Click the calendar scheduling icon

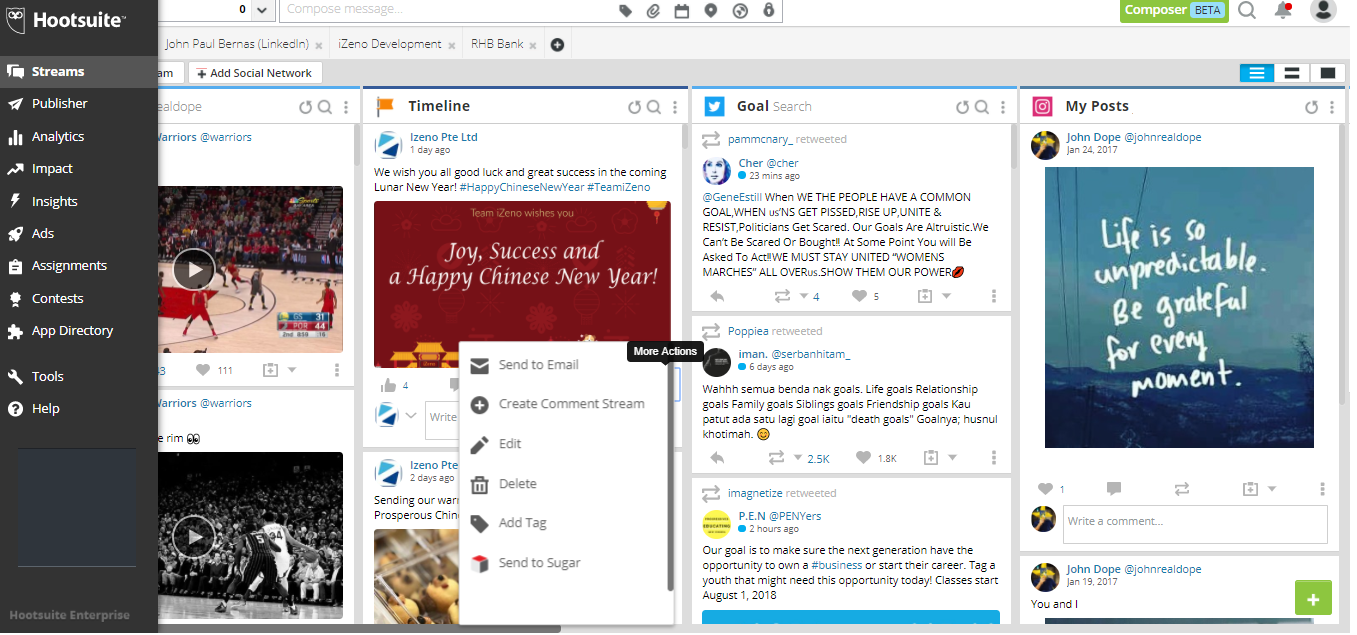click(x=682, y=11)
